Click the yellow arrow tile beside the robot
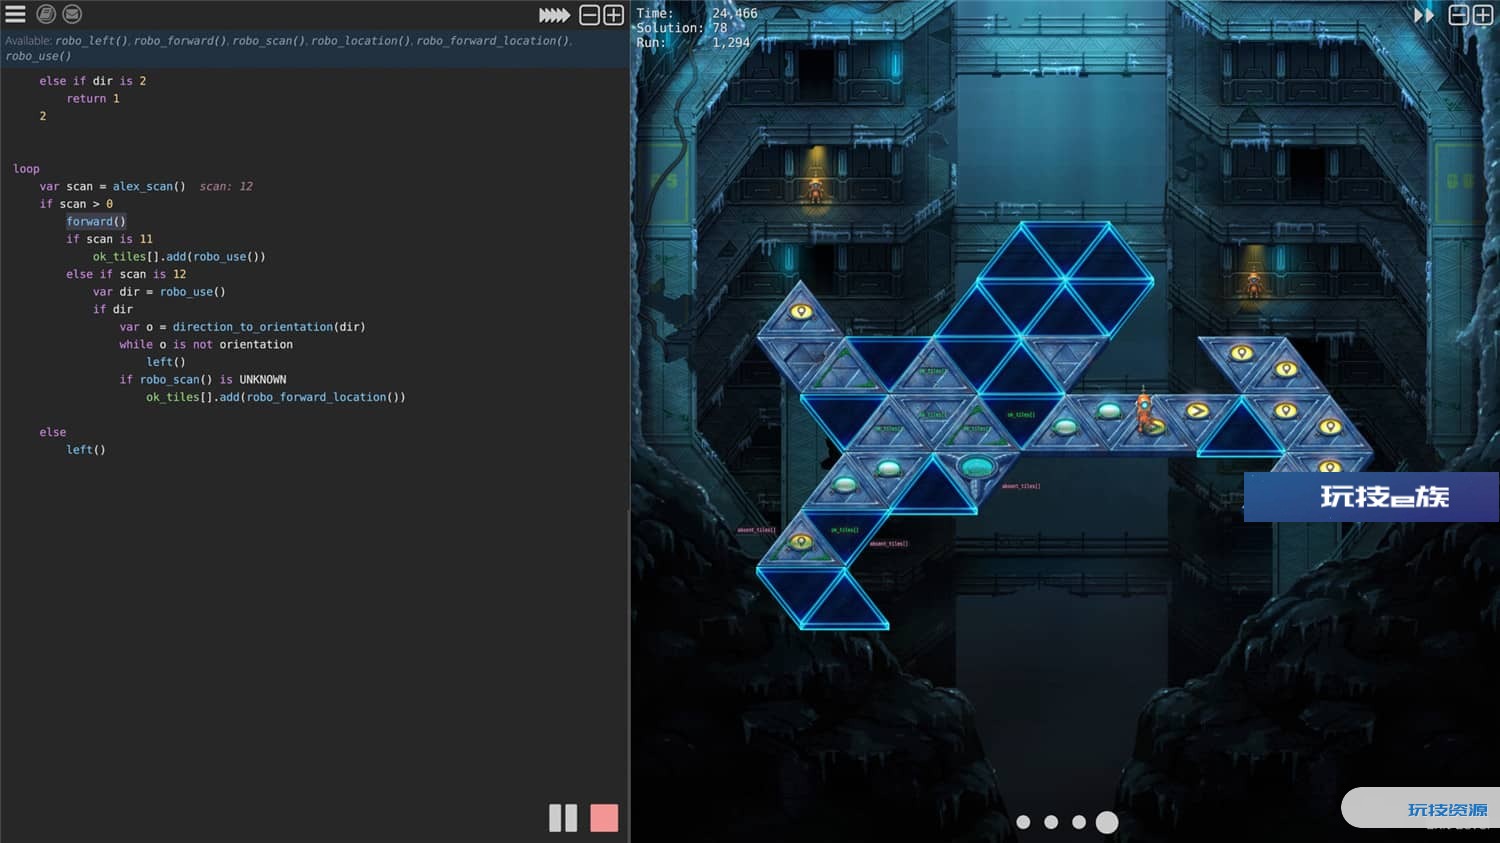 click(x=1197, y=410)
